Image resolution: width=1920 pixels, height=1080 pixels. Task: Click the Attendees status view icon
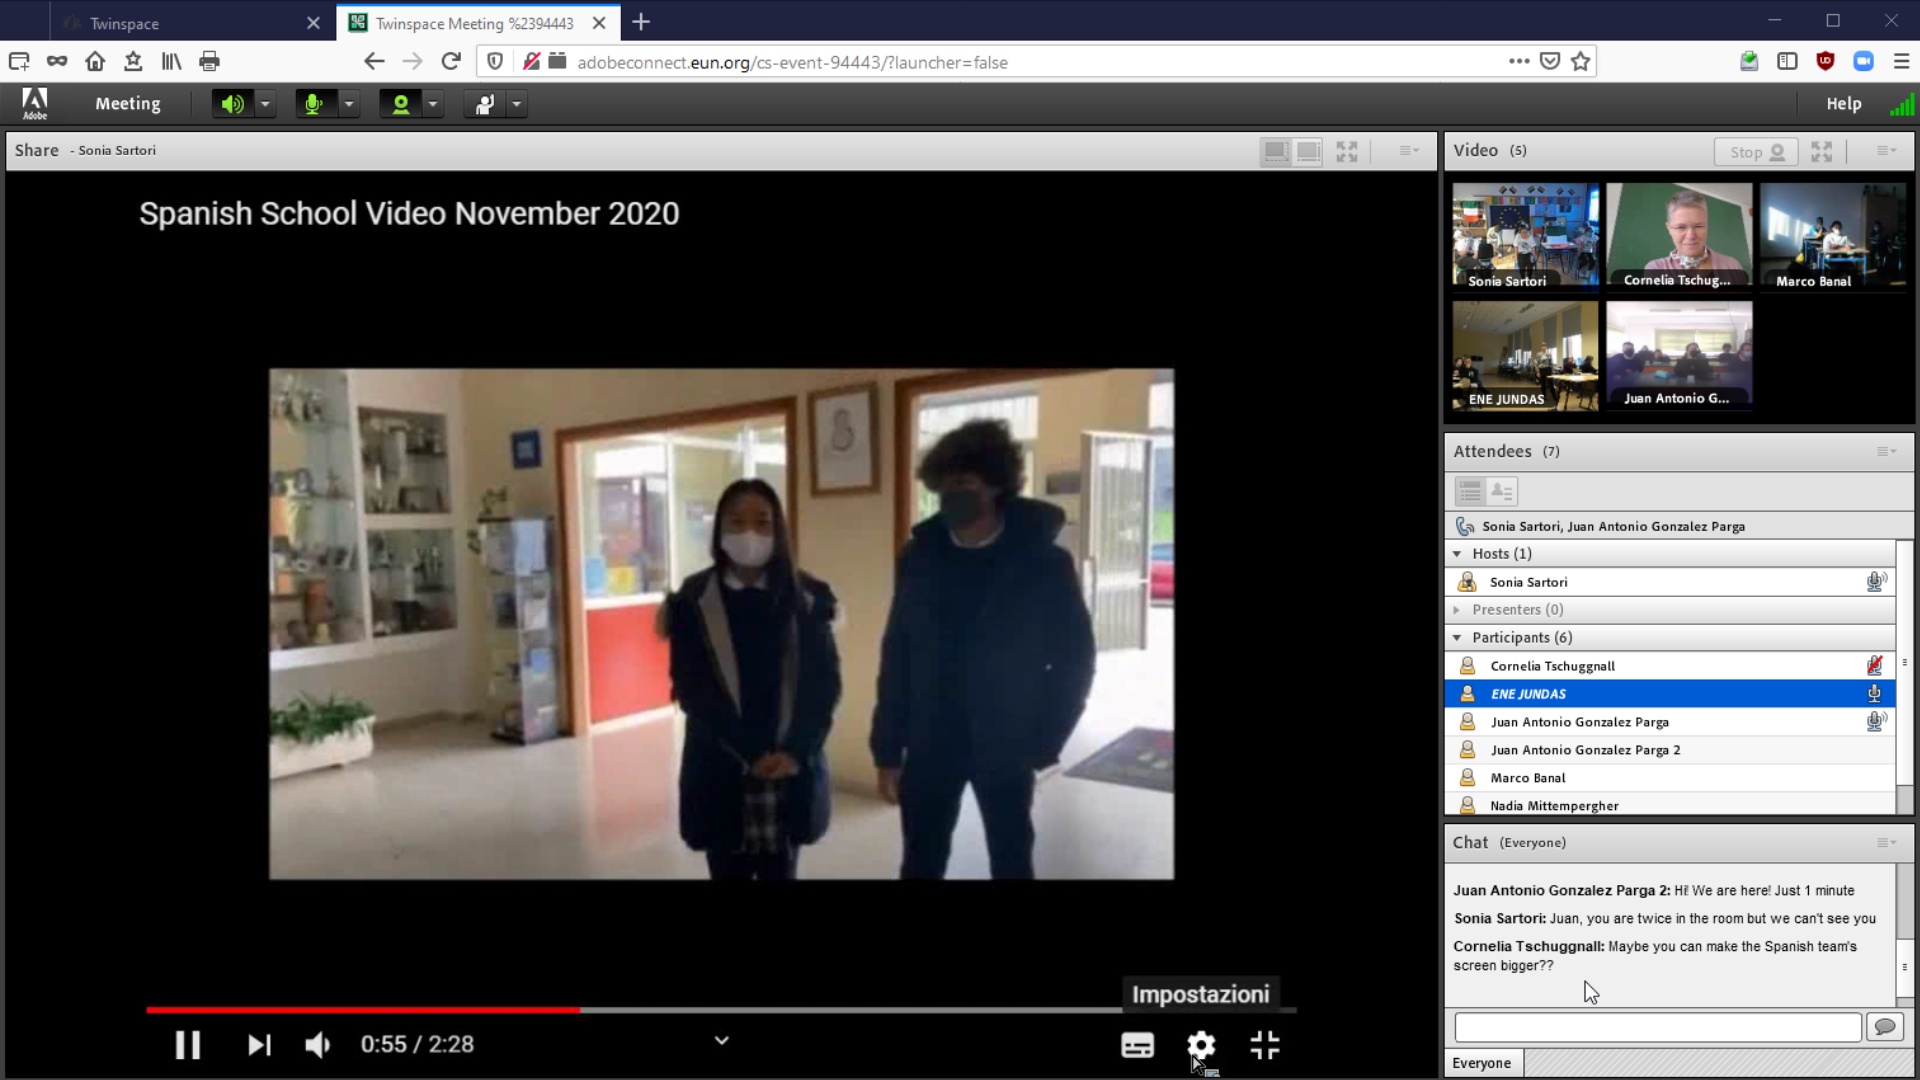1502,491
